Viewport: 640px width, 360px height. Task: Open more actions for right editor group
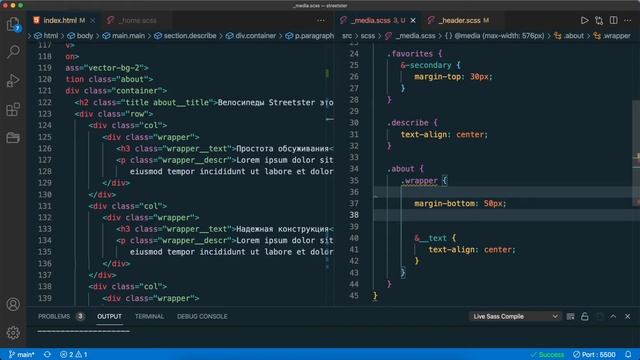click(x=628, y=20)
